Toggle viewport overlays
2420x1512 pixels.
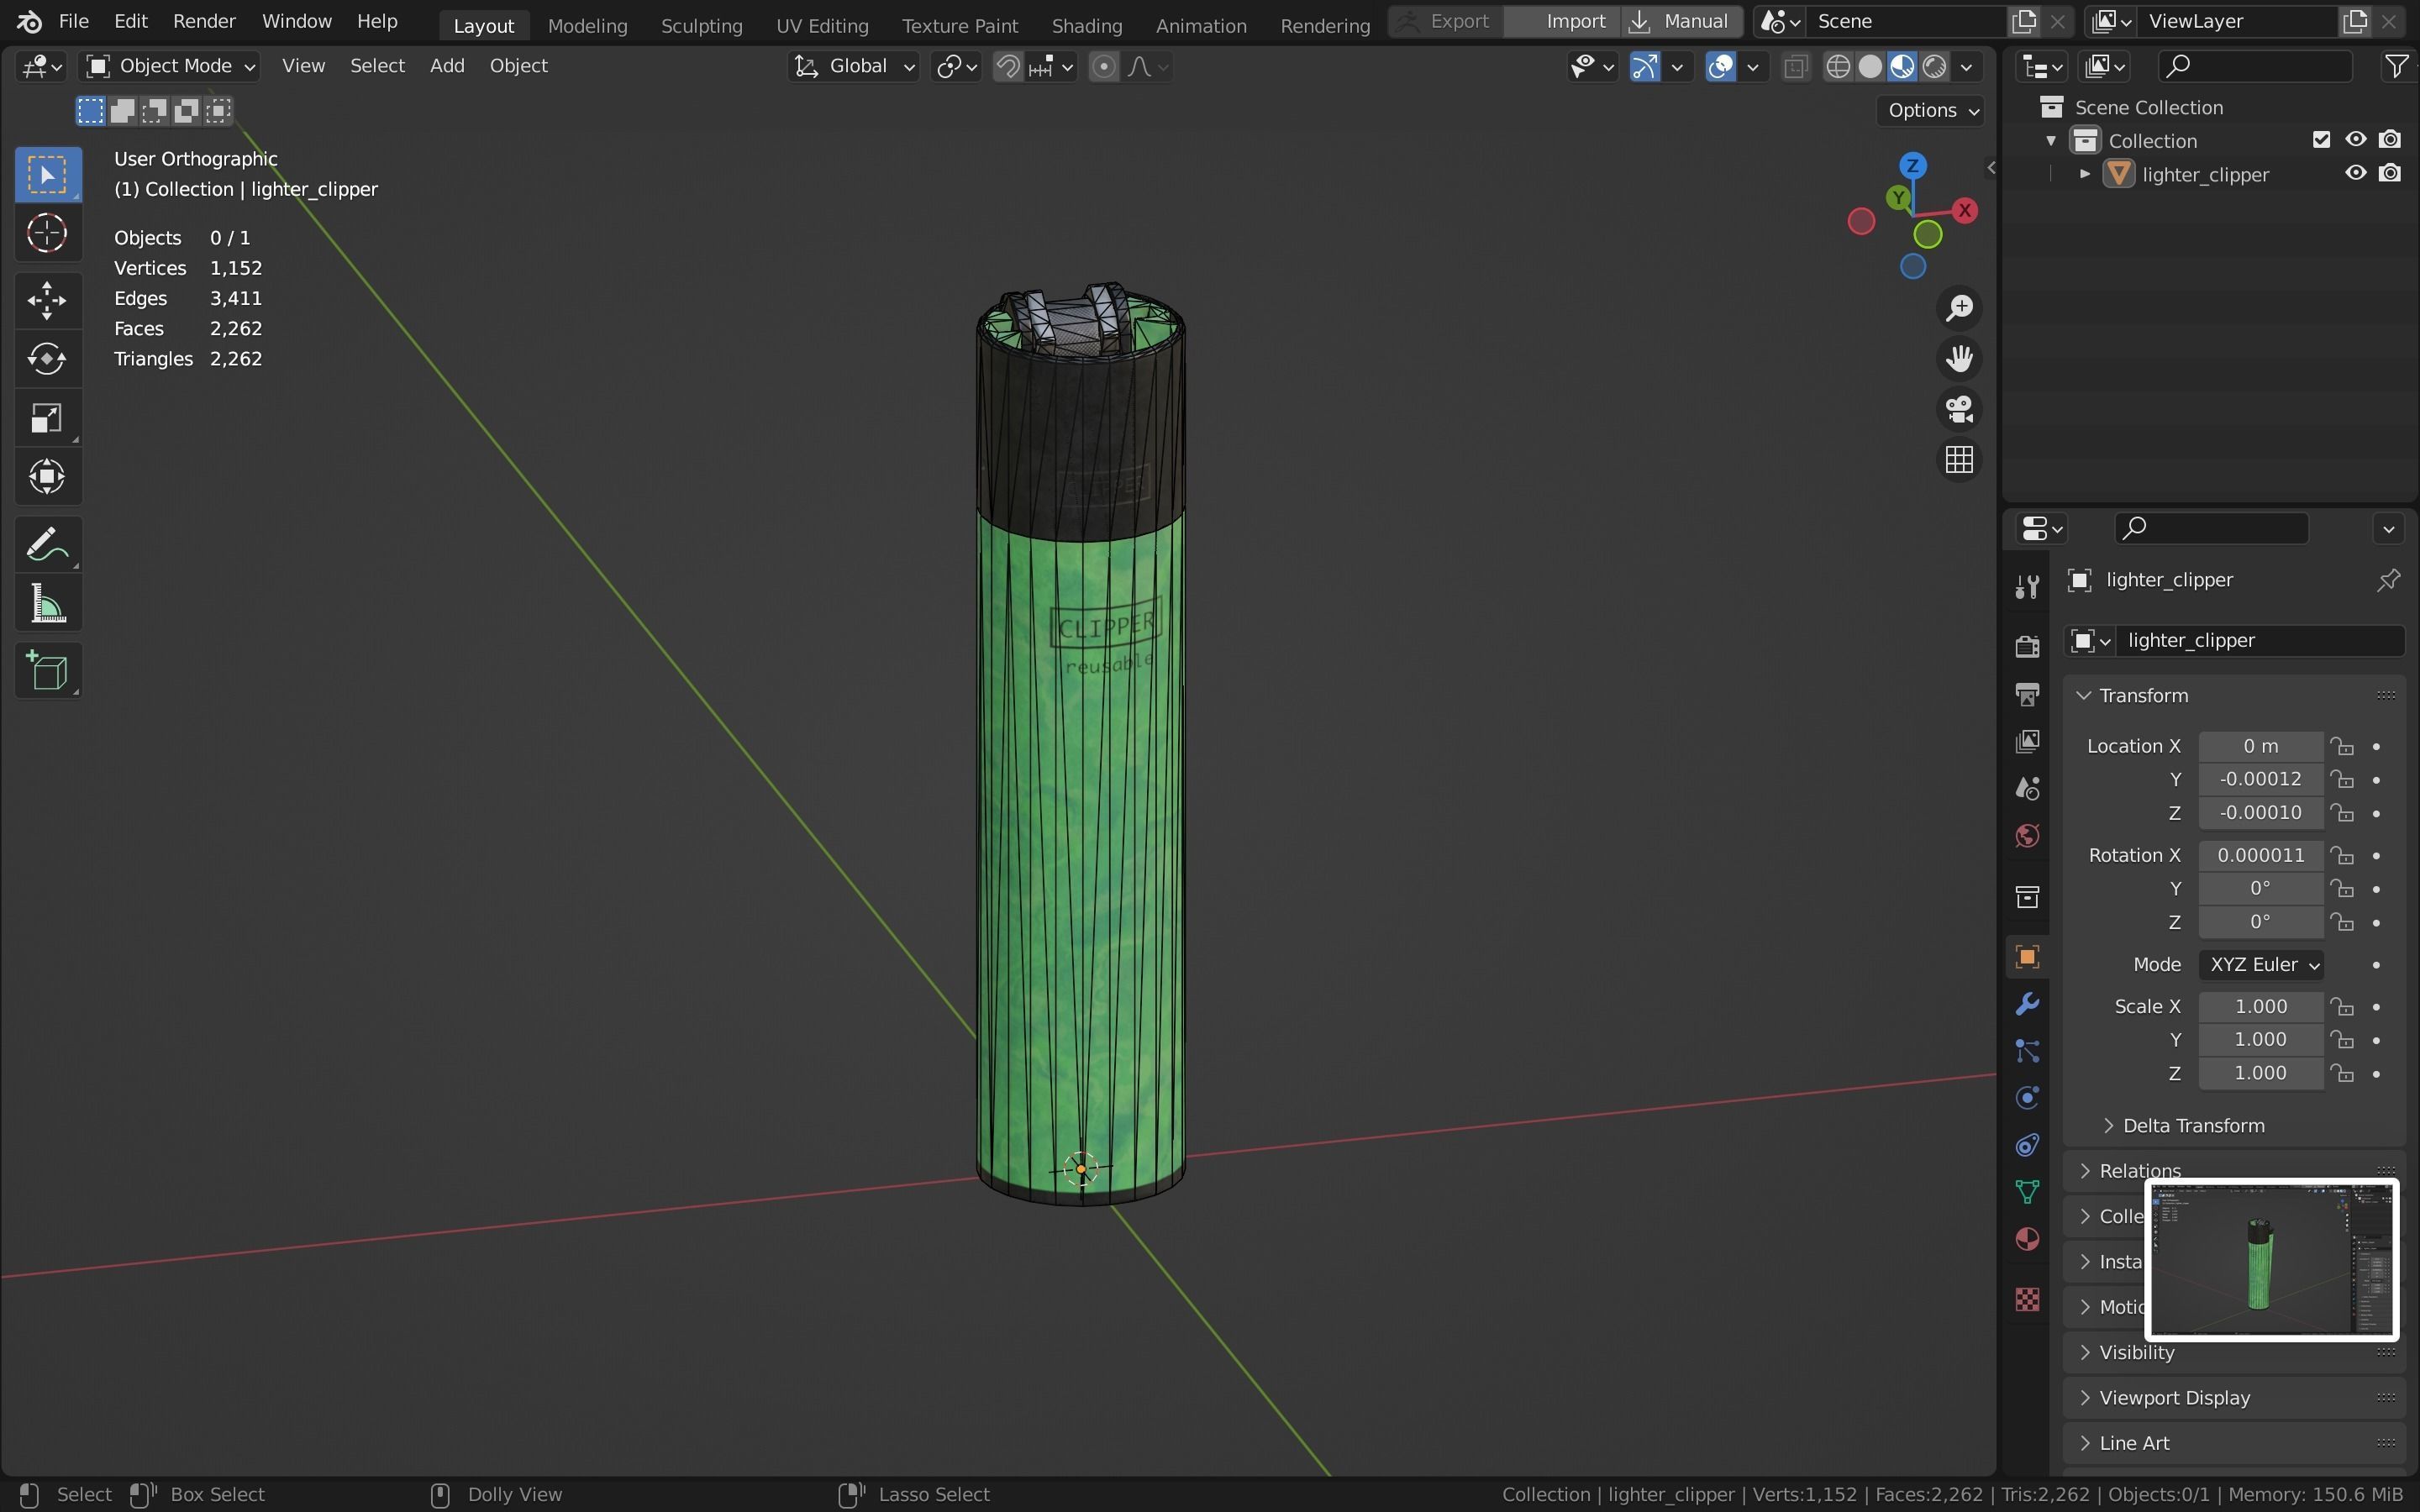(x=1720, y=67)
